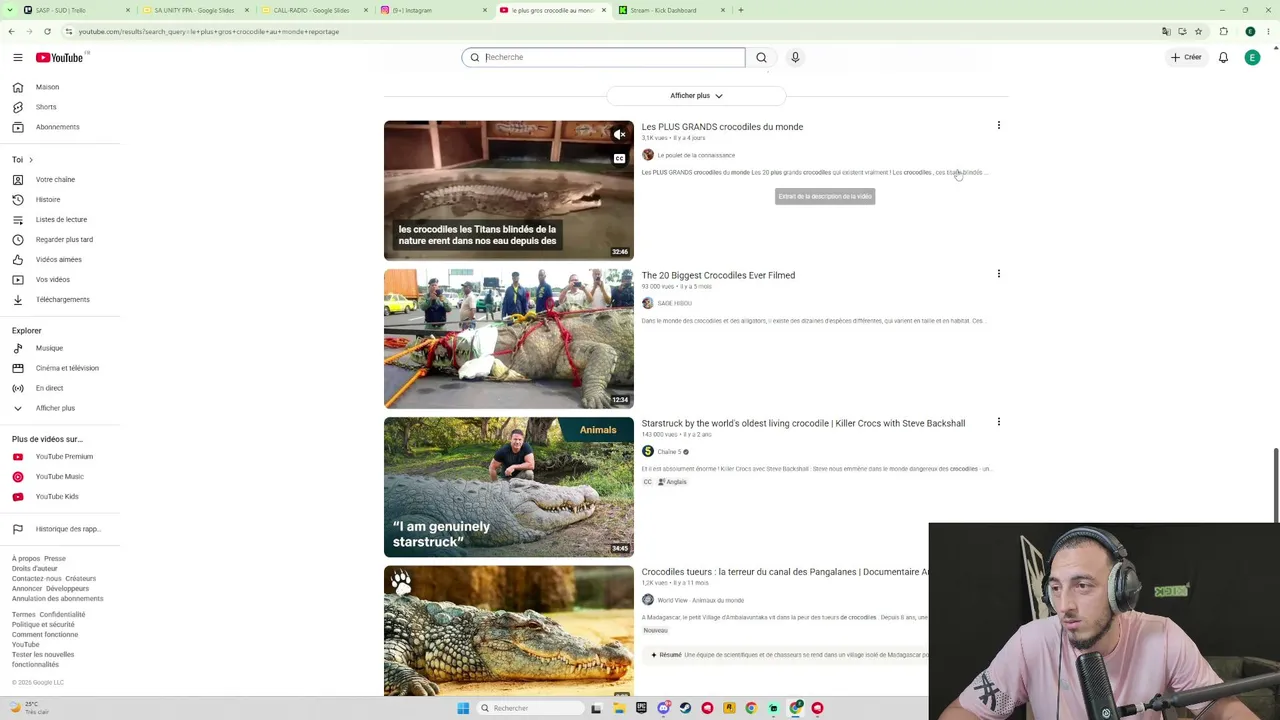Click the taskbar Rechercher search box
Image resolution: width=1280 pixels, height=720 pixels.
tap(531, 708)
